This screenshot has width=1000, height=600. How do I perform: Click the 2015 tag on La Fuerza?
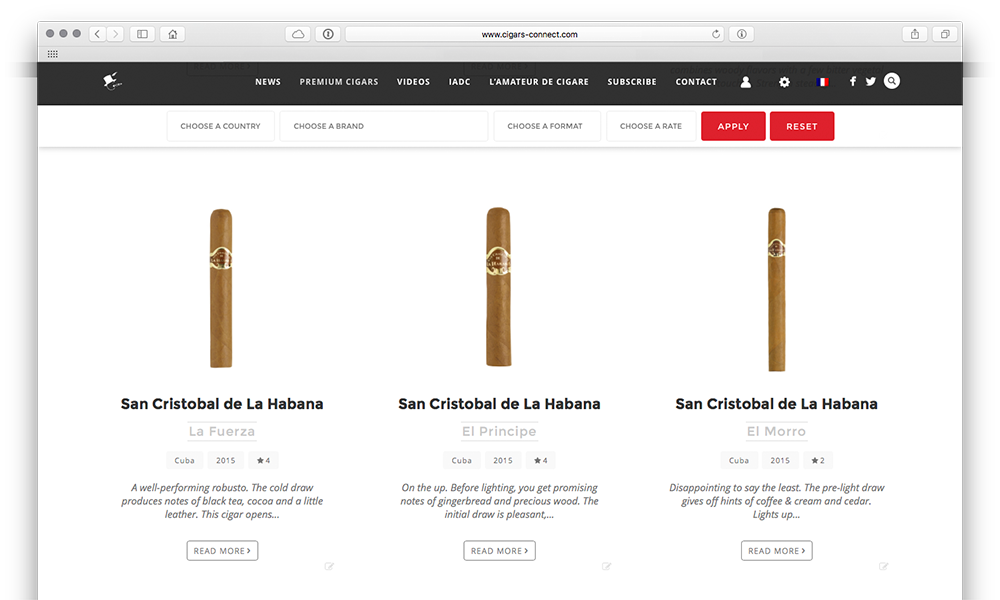point(226,460)
